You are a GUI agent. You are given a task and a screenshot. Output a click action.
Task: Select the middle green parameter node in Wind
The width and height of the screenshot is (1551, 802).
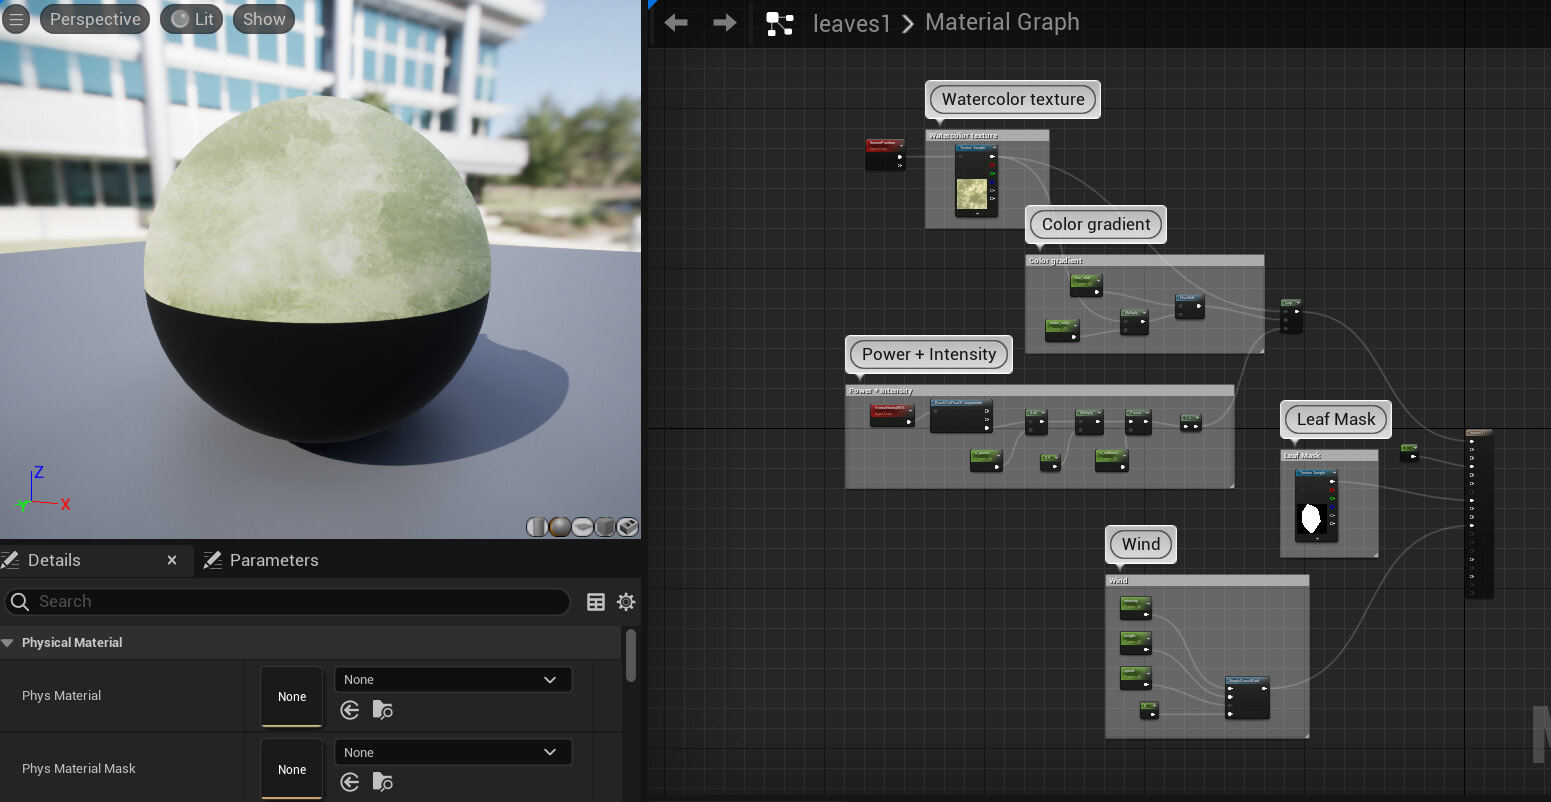(1135, 642)
